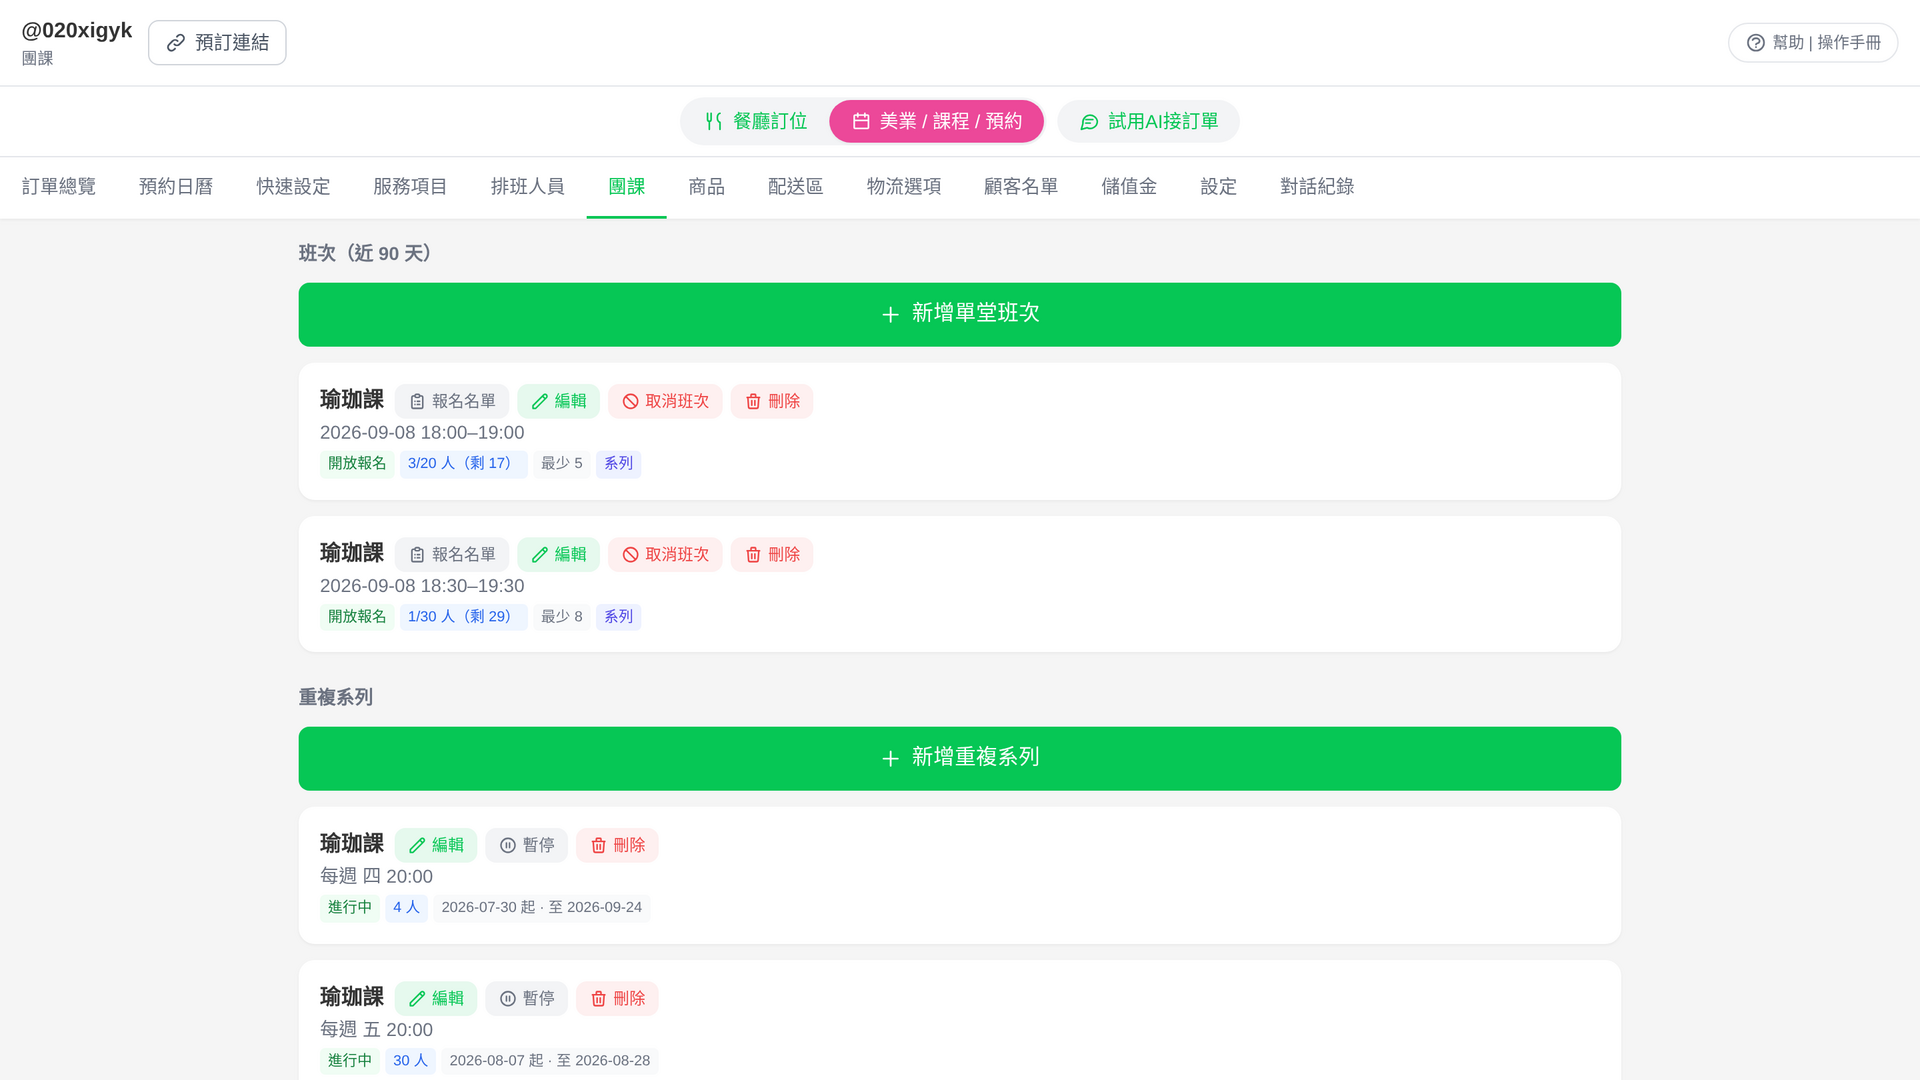Pause the 每週 四 20:00 series
This screenshot has width=1920, height=1080.
(526, 845)
